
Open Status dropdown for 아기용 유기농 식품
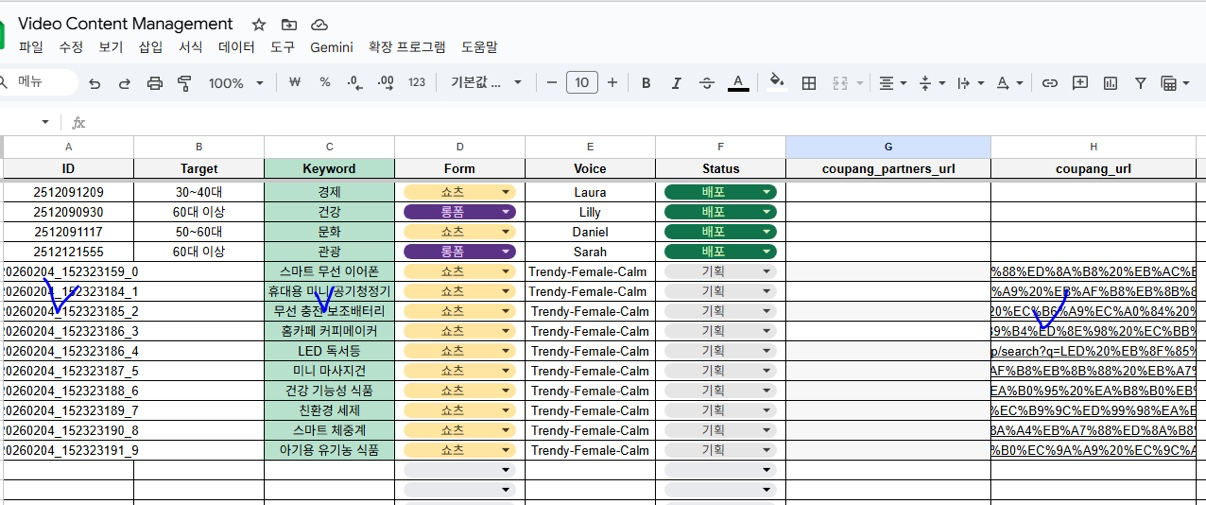click(767, 450)
